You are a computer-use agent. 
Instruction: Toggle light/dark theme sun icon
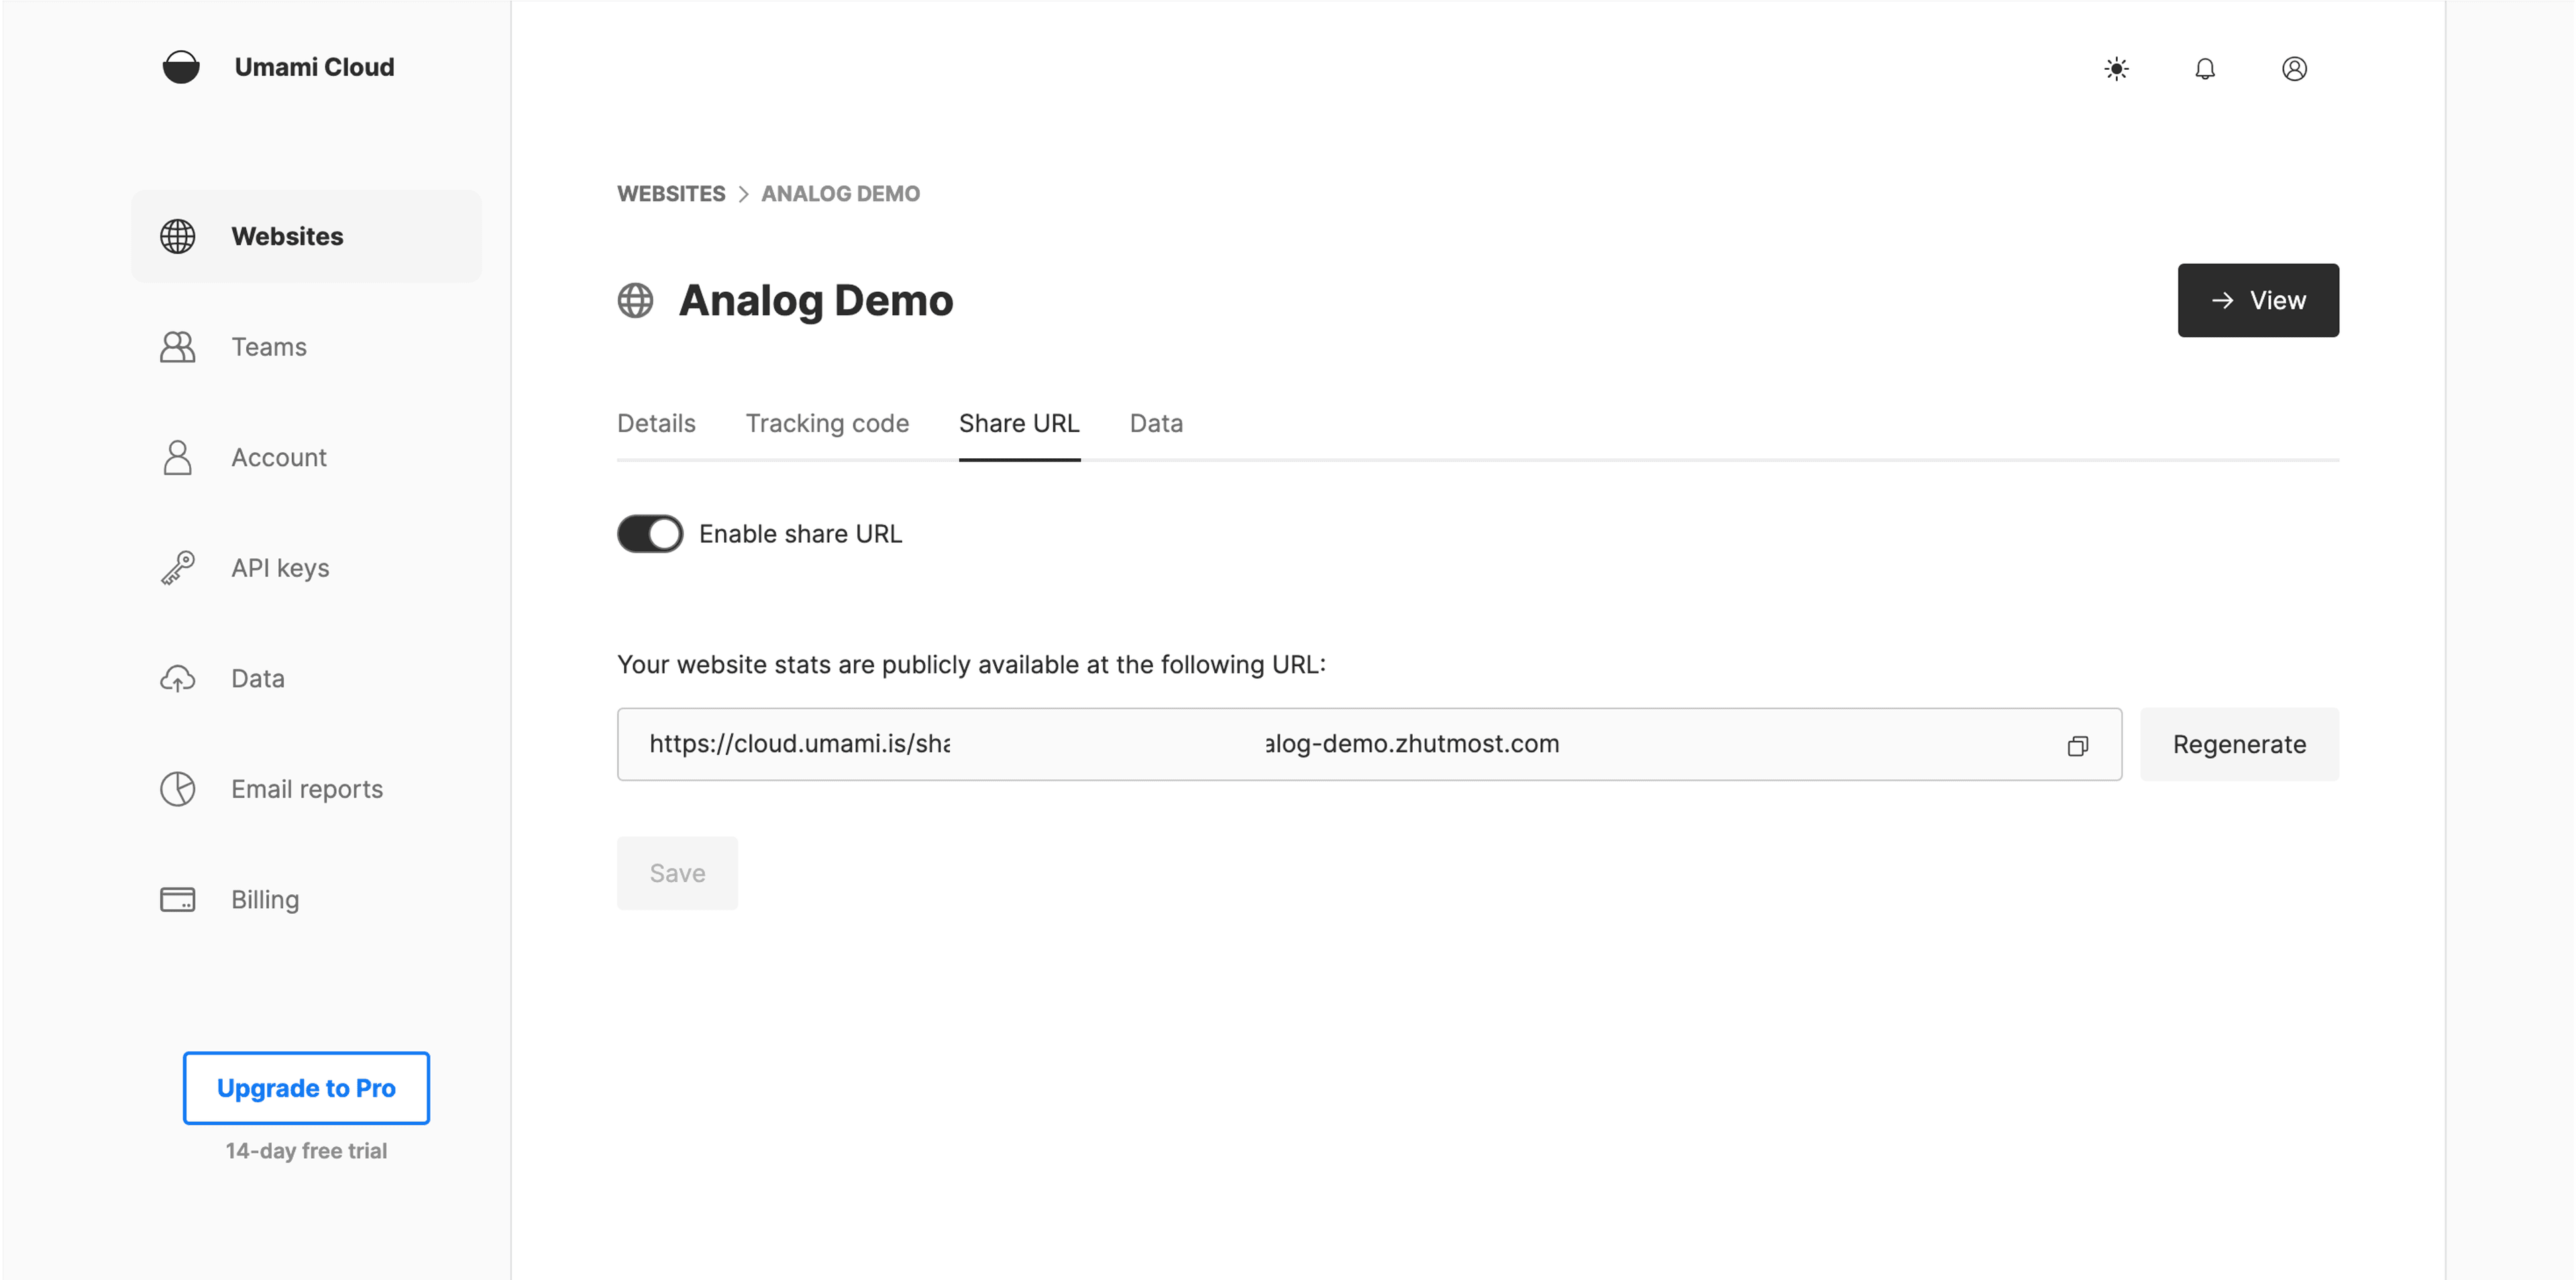pyautogui.click(x=2116, y=69)
